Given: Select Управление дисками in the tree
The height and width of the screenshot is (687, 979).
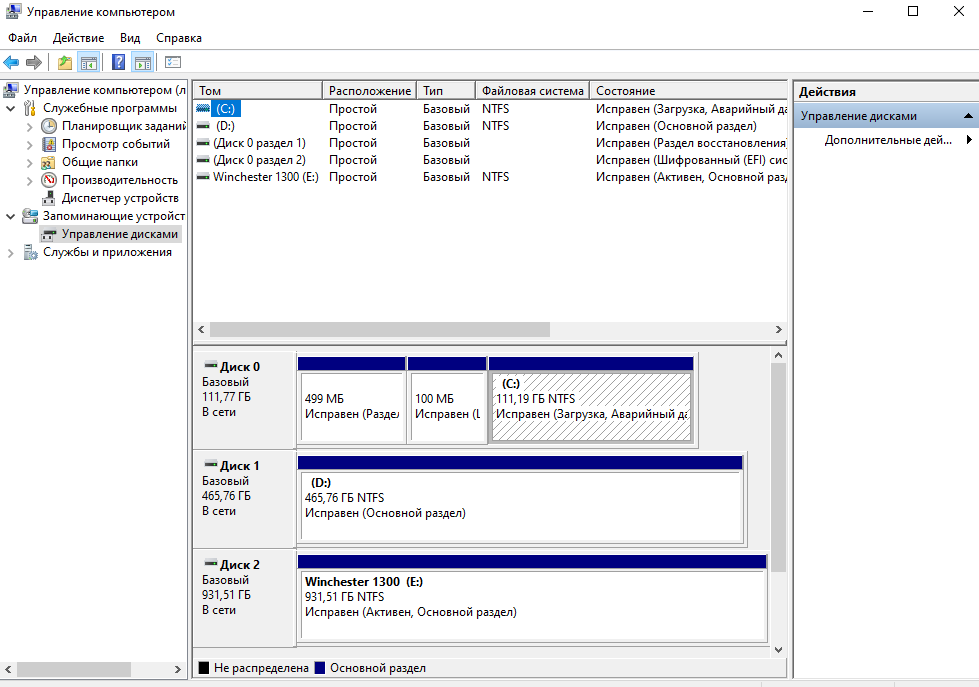Looking at the screenshot, I should (120, 234).
